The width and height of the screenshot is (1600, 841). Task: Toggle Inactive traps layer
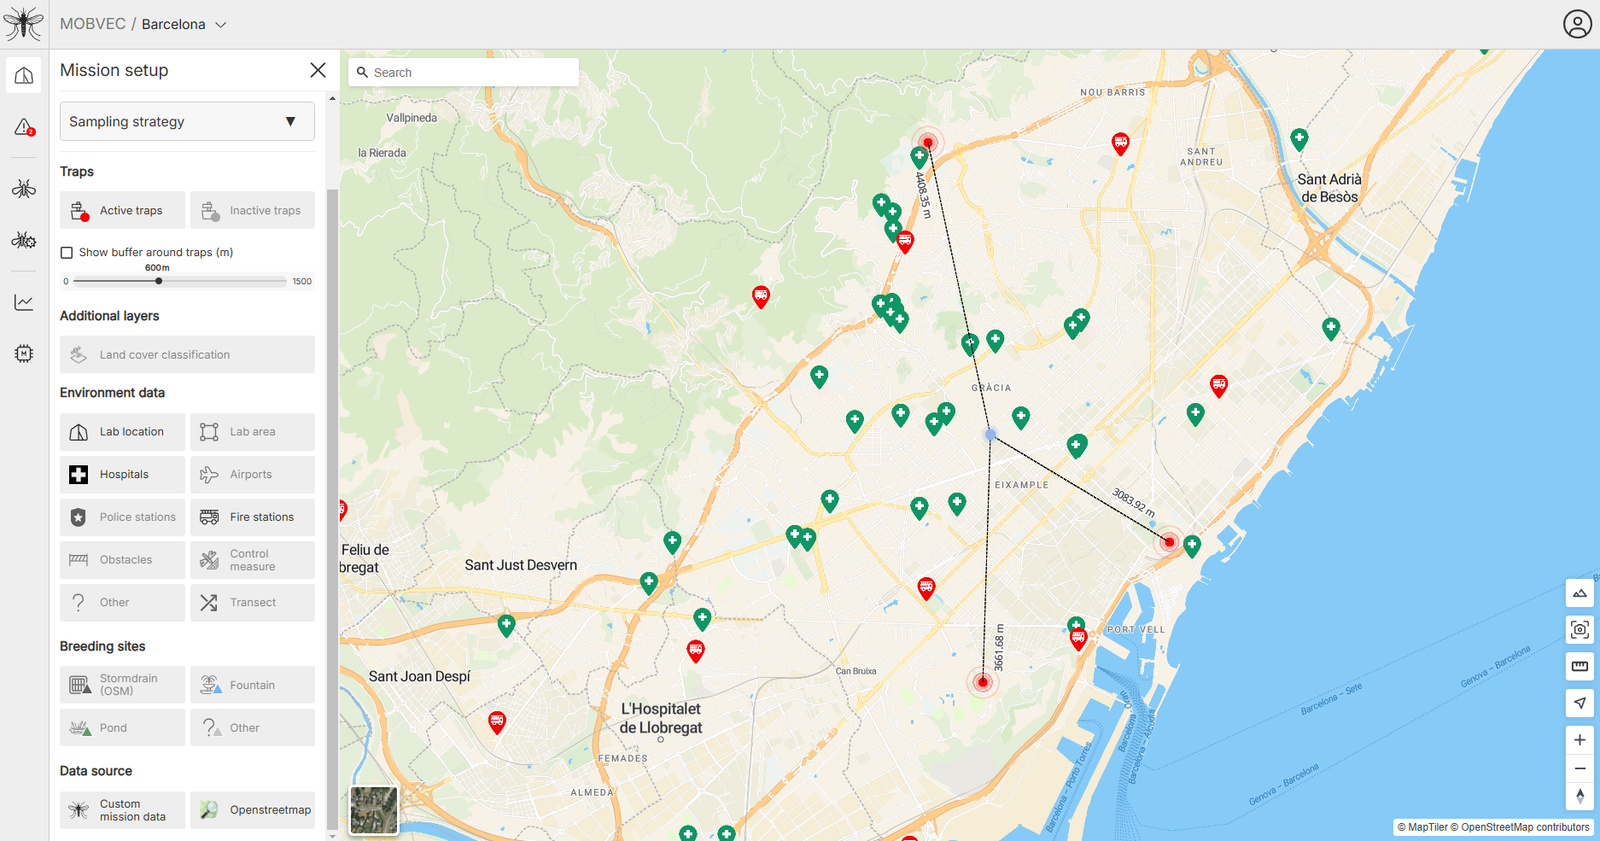click(x=252, y=210)
